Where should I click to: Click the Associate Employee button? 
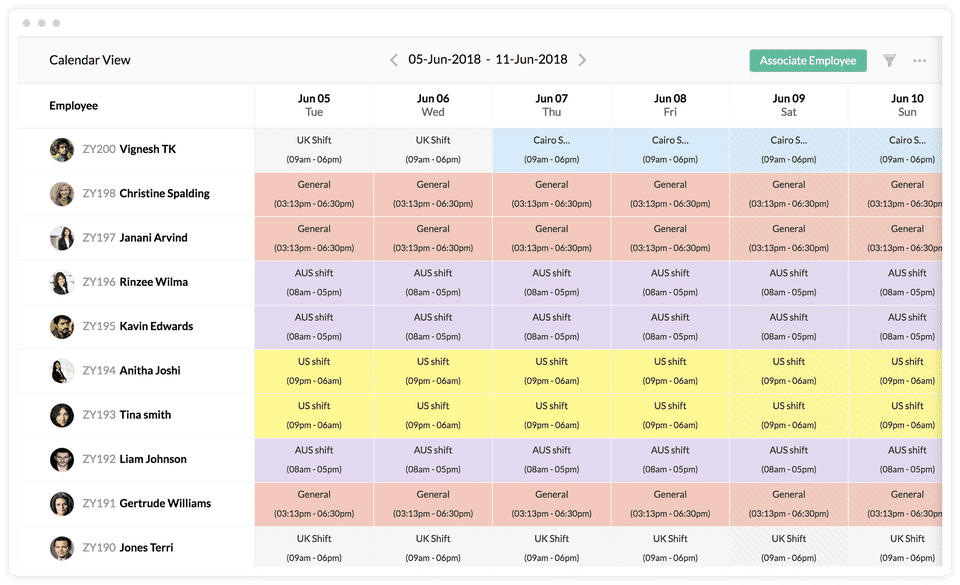tap(807, 61)
